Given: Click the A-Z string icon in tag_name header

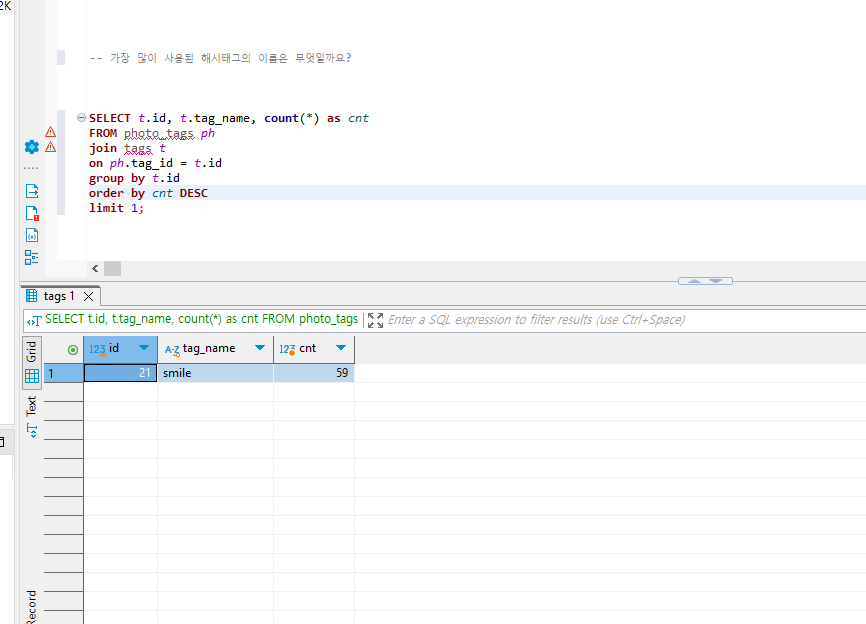Looking at the screenshot, I should (x=172, y=350).
